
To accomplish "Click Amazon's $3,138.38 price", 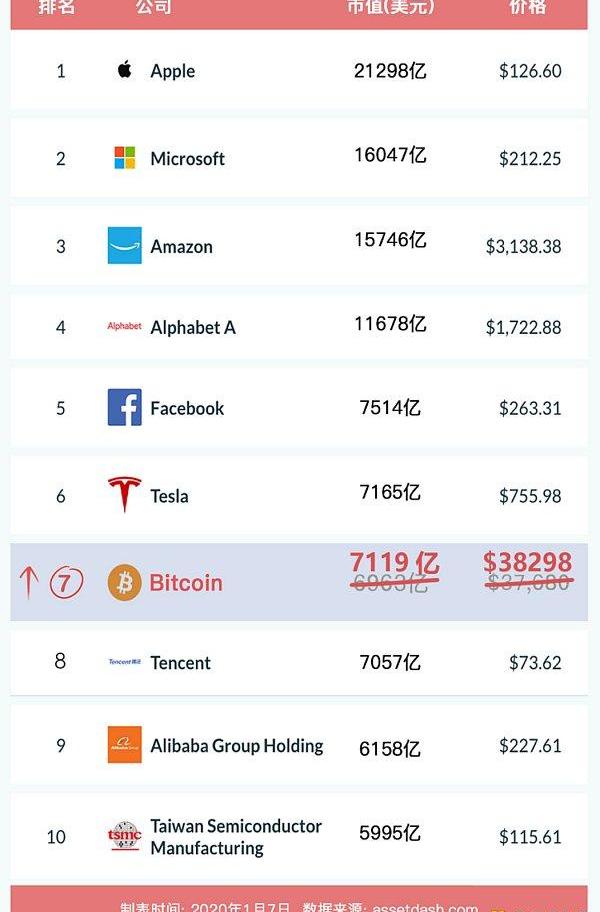I will pos(523,246).
